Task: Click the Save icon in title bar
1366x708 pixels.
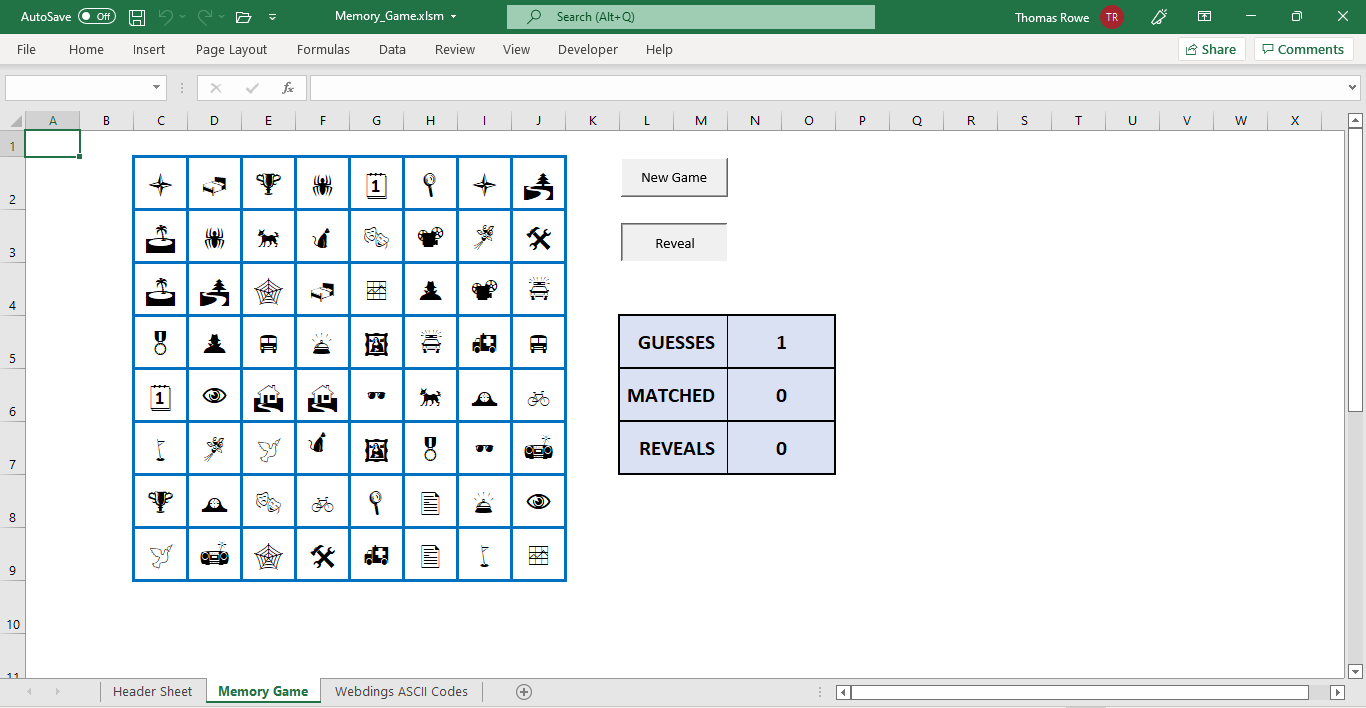Action: [137, 17]
